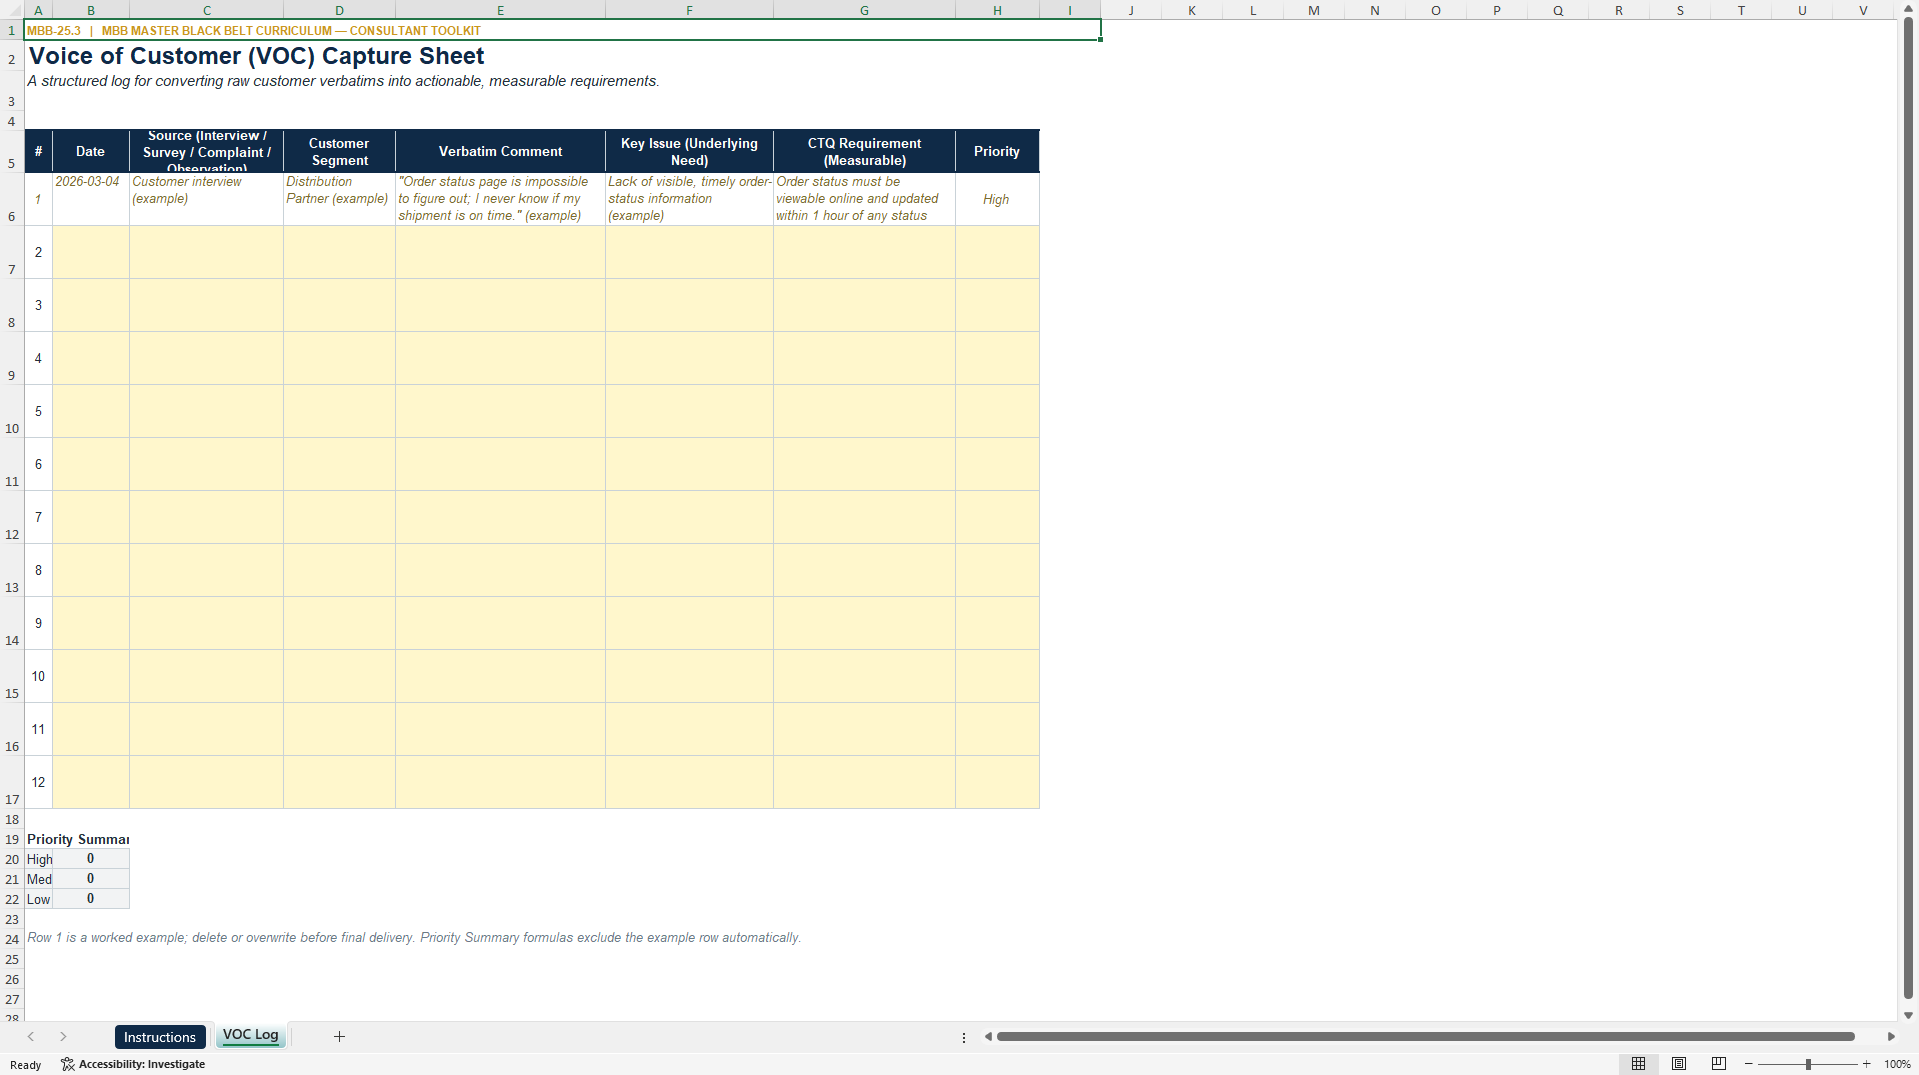
Task: Click zoom out minus button
Action: [1749, 1064]
